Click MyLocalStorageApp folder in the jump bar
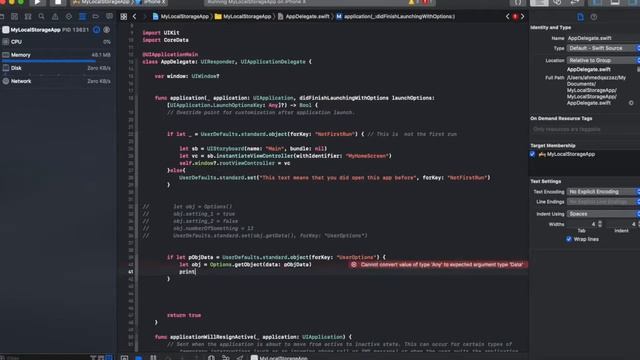 [243, 17]
